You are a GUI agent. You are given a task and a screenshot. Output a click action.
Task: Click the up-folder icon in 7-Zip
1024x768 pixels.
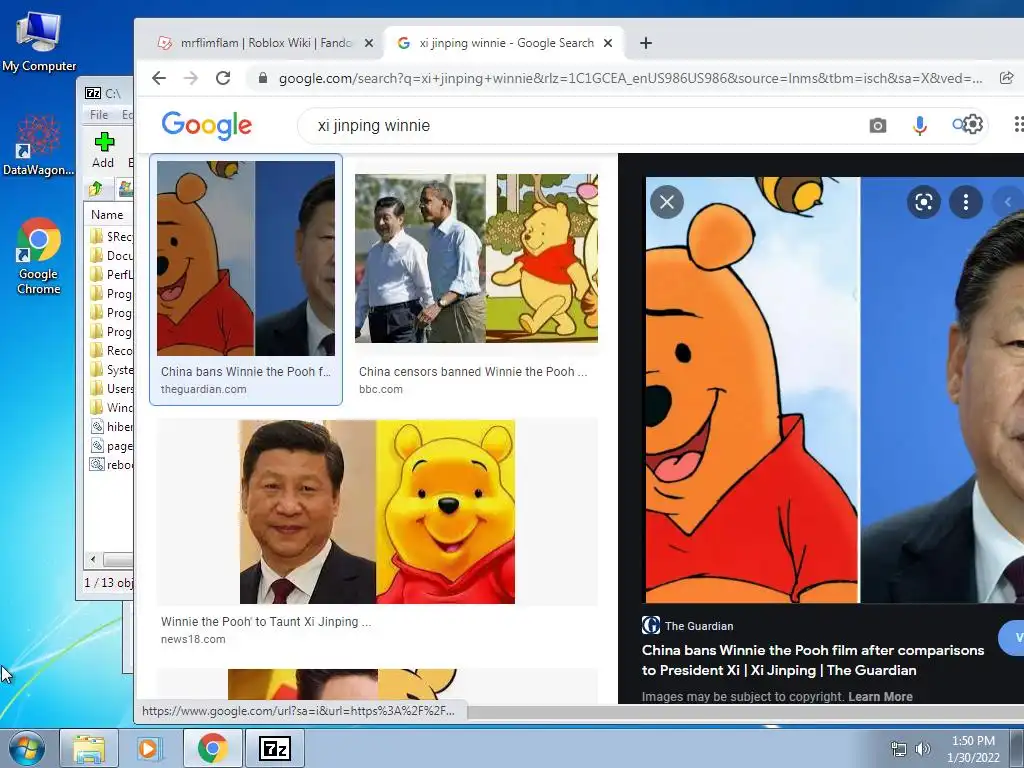(x=96, y=189)
